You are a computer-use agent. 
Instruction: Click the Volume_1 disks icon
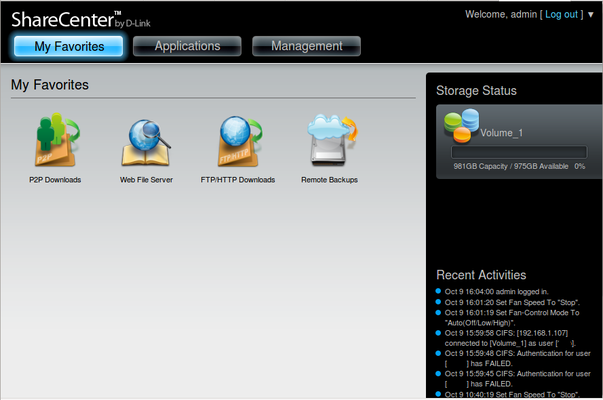(x=462, y=125)
